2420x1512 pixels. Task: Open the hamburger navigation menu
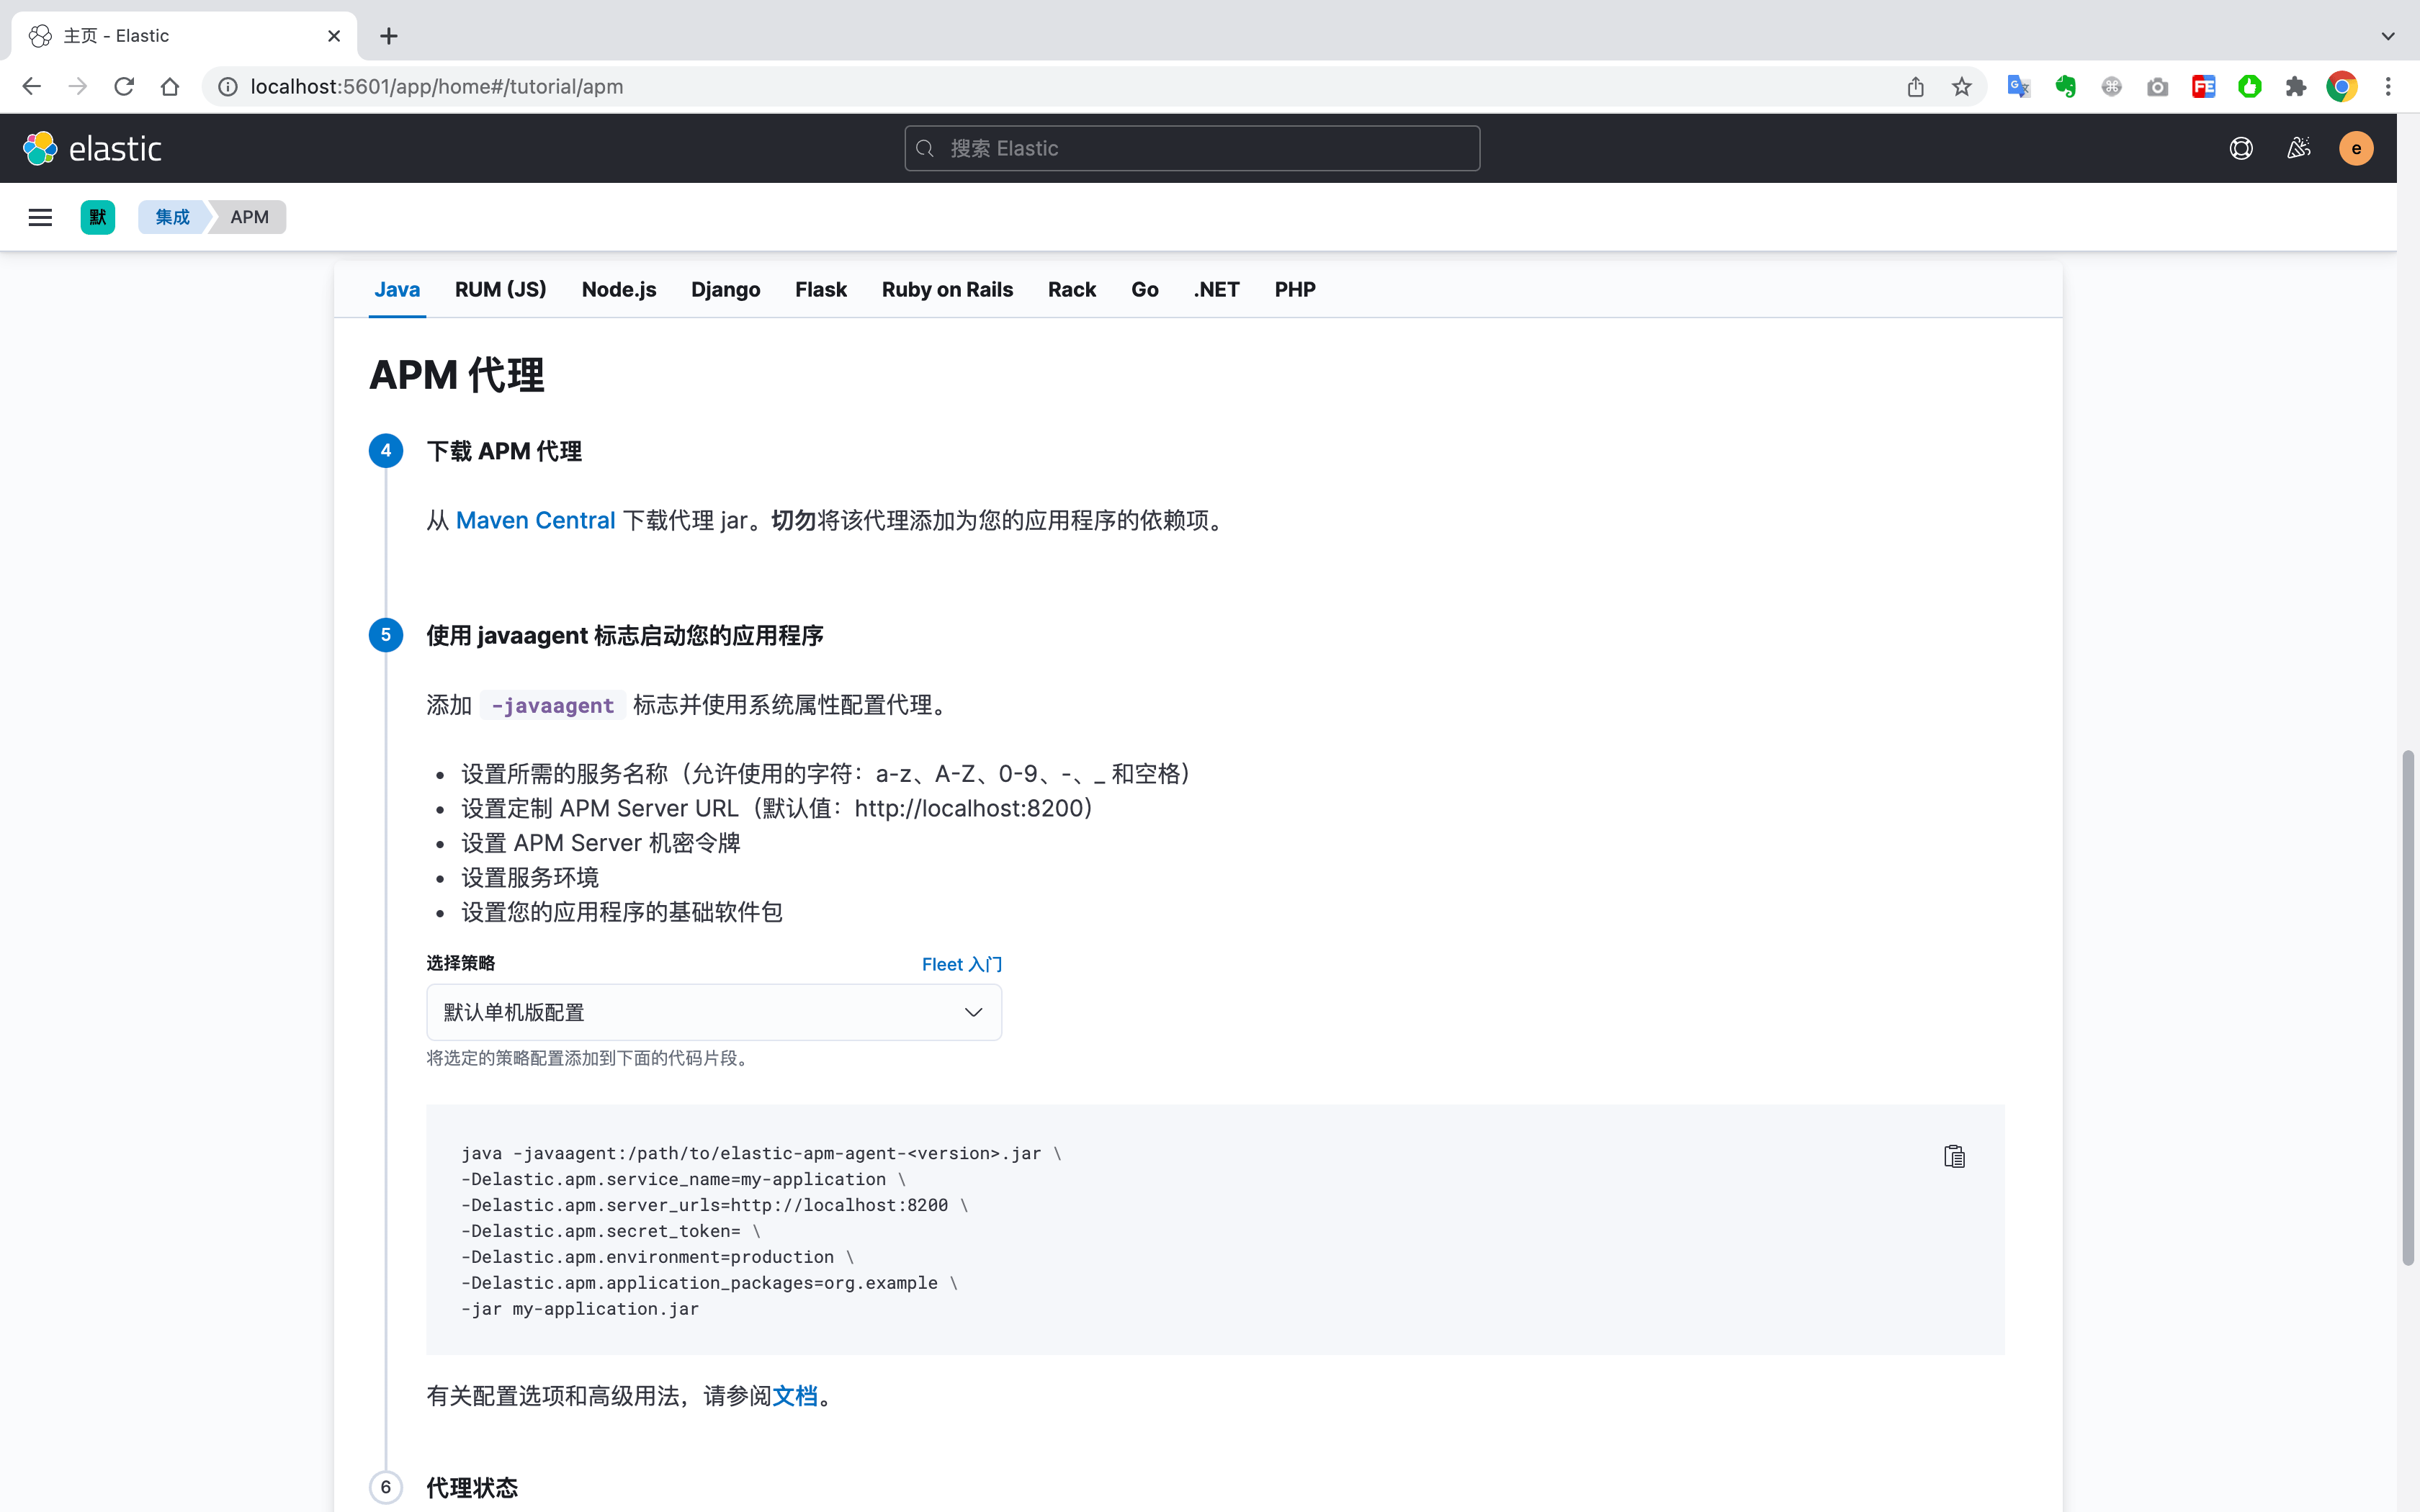(40, 217)
